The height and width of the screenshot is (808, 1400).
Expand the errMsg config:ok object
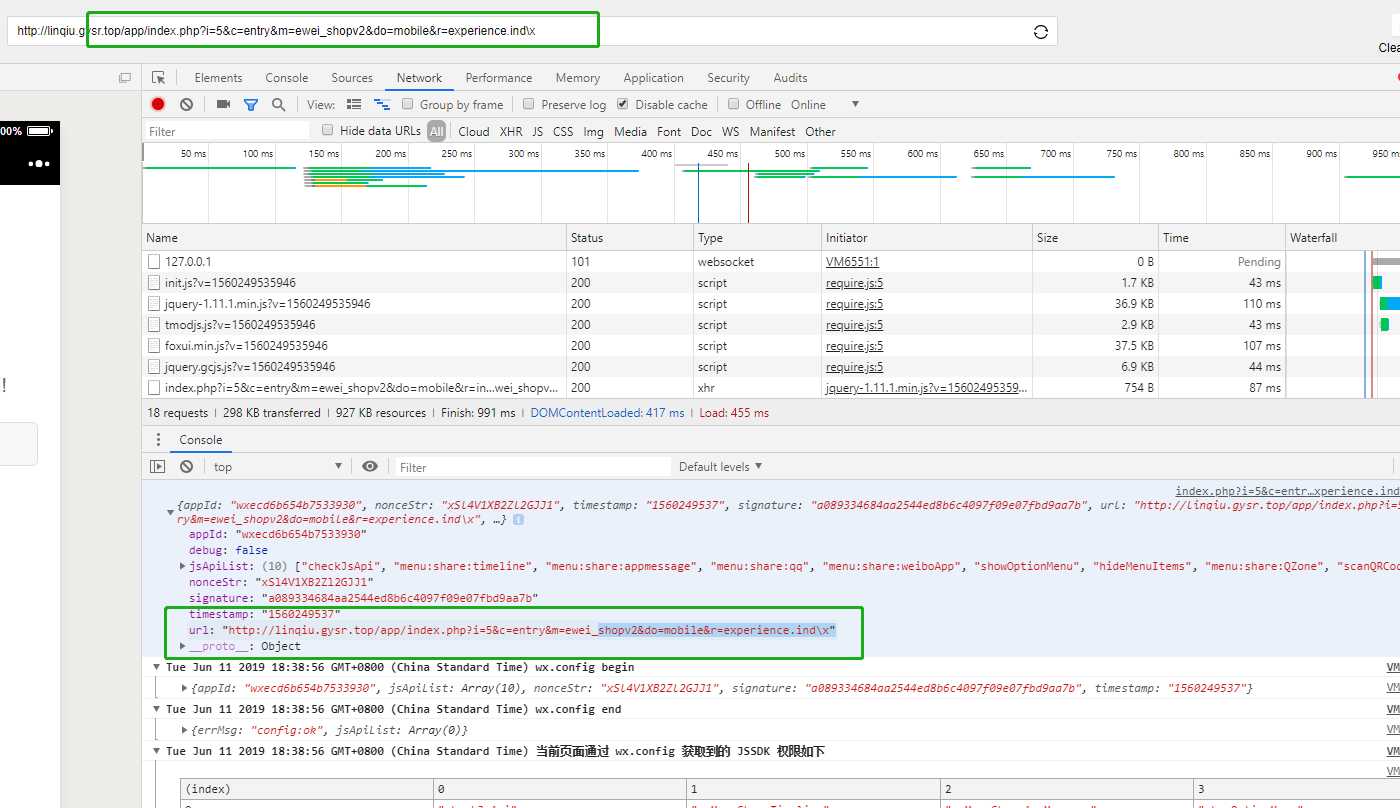point(184,730)
